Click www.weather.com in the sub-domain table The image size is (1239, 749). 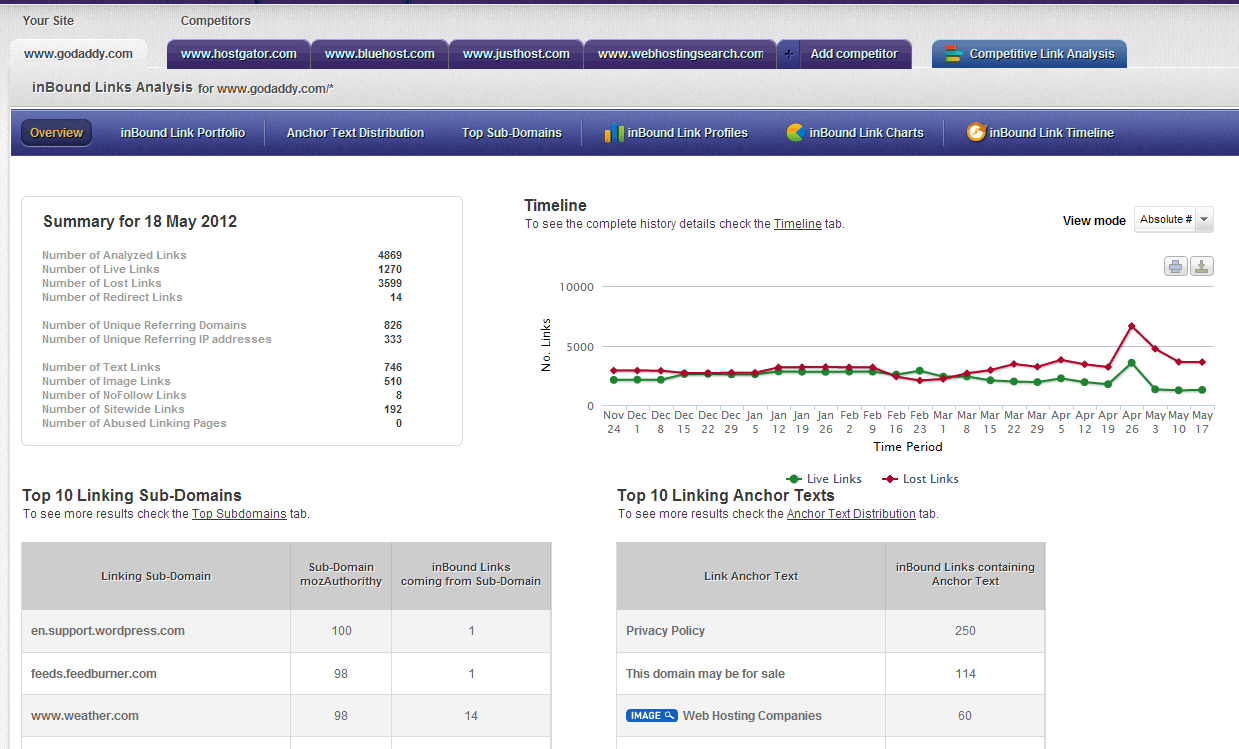click(85, 716)
